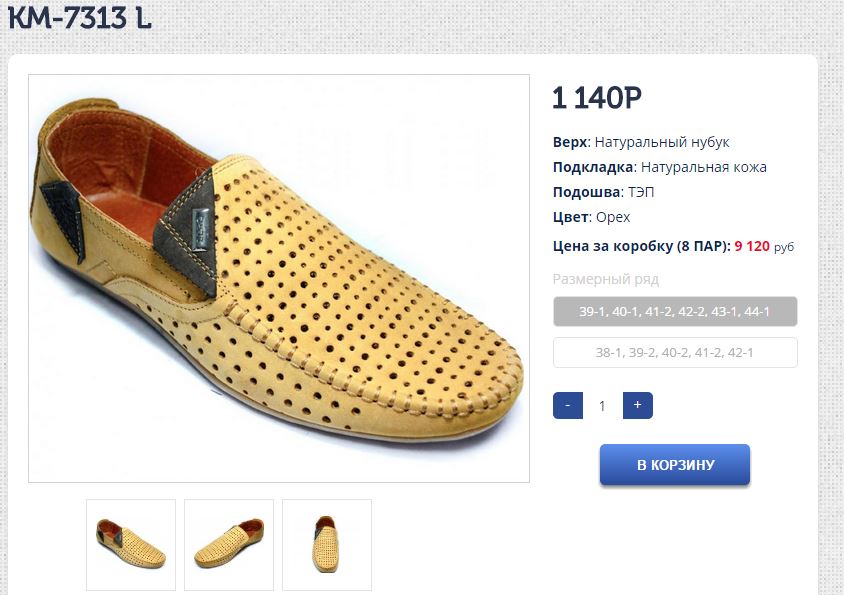The width and height of the screenshot is (844, 595).
Task: Click the 'Цвет: Орех' color line
Action: [x=591, y=217]
